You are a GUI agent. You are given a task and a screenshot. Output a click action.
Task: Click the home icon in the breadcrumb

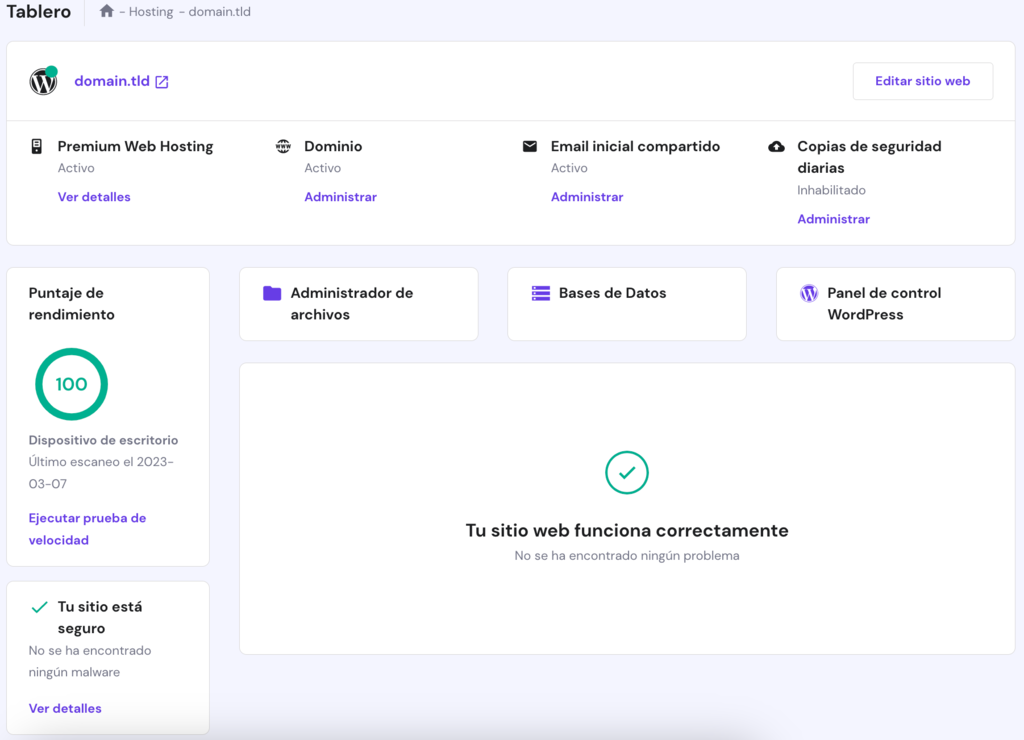pos(107,12)
